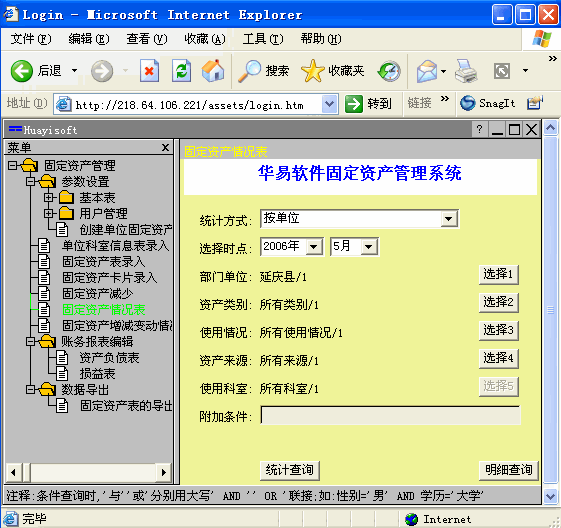Click the 统计查询 button

pos(289,470)
